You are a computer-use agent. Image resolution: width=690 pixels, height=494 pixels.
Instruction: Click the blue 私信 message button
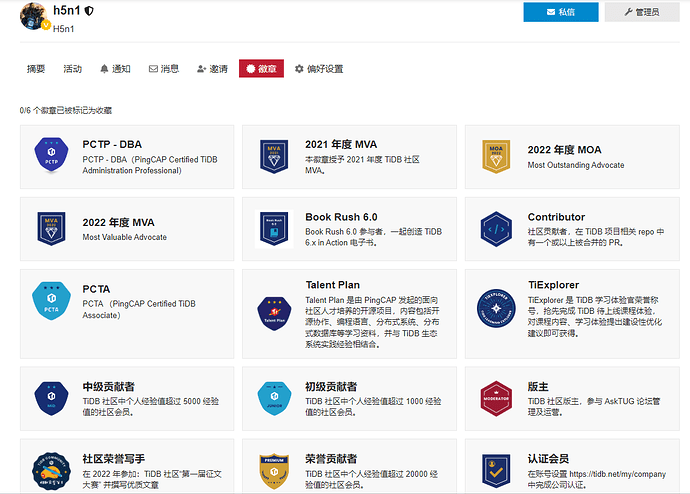(x=561, y=12)
